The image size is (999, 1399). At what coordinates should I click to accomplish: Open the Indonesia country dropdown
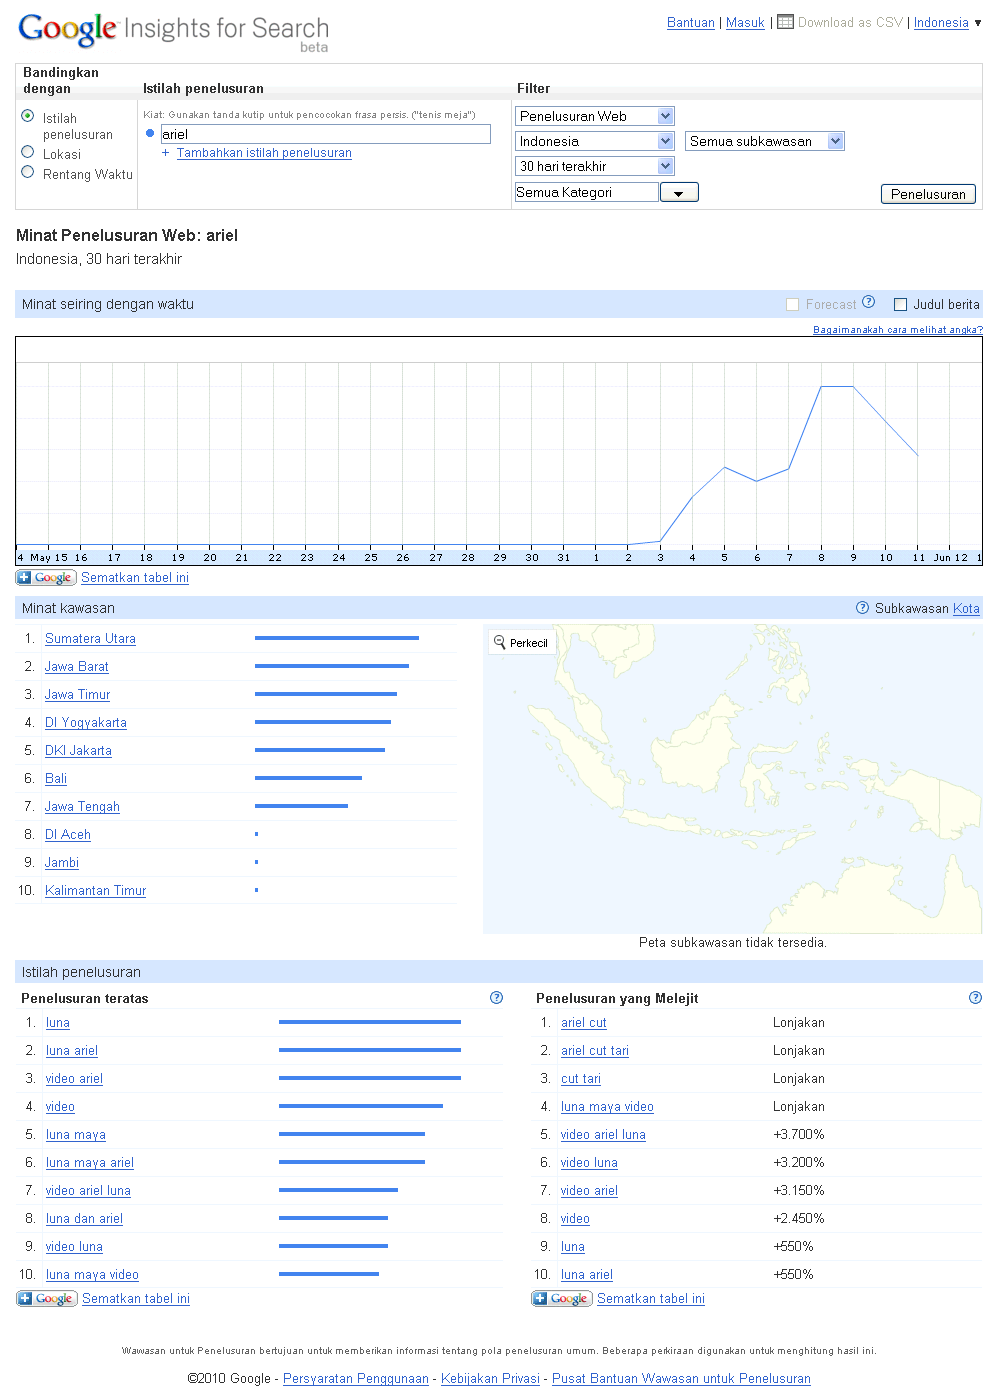click(595, 141)
